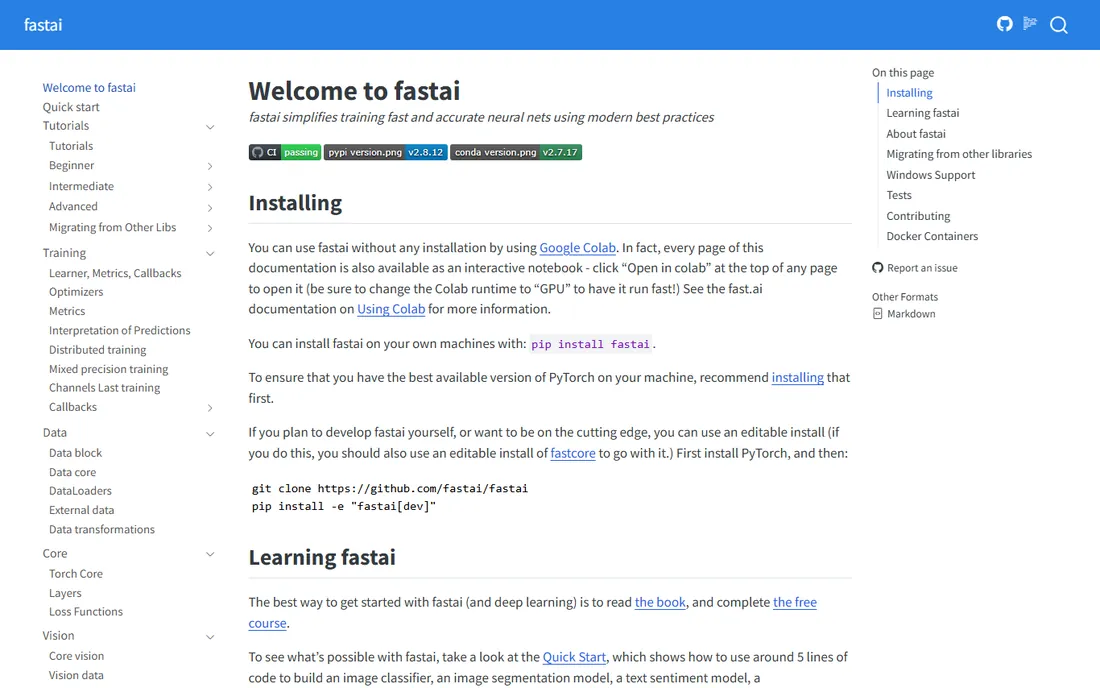Open Vision data page
The height and width of the screenshot is (688, 1100).
point(76,675)
